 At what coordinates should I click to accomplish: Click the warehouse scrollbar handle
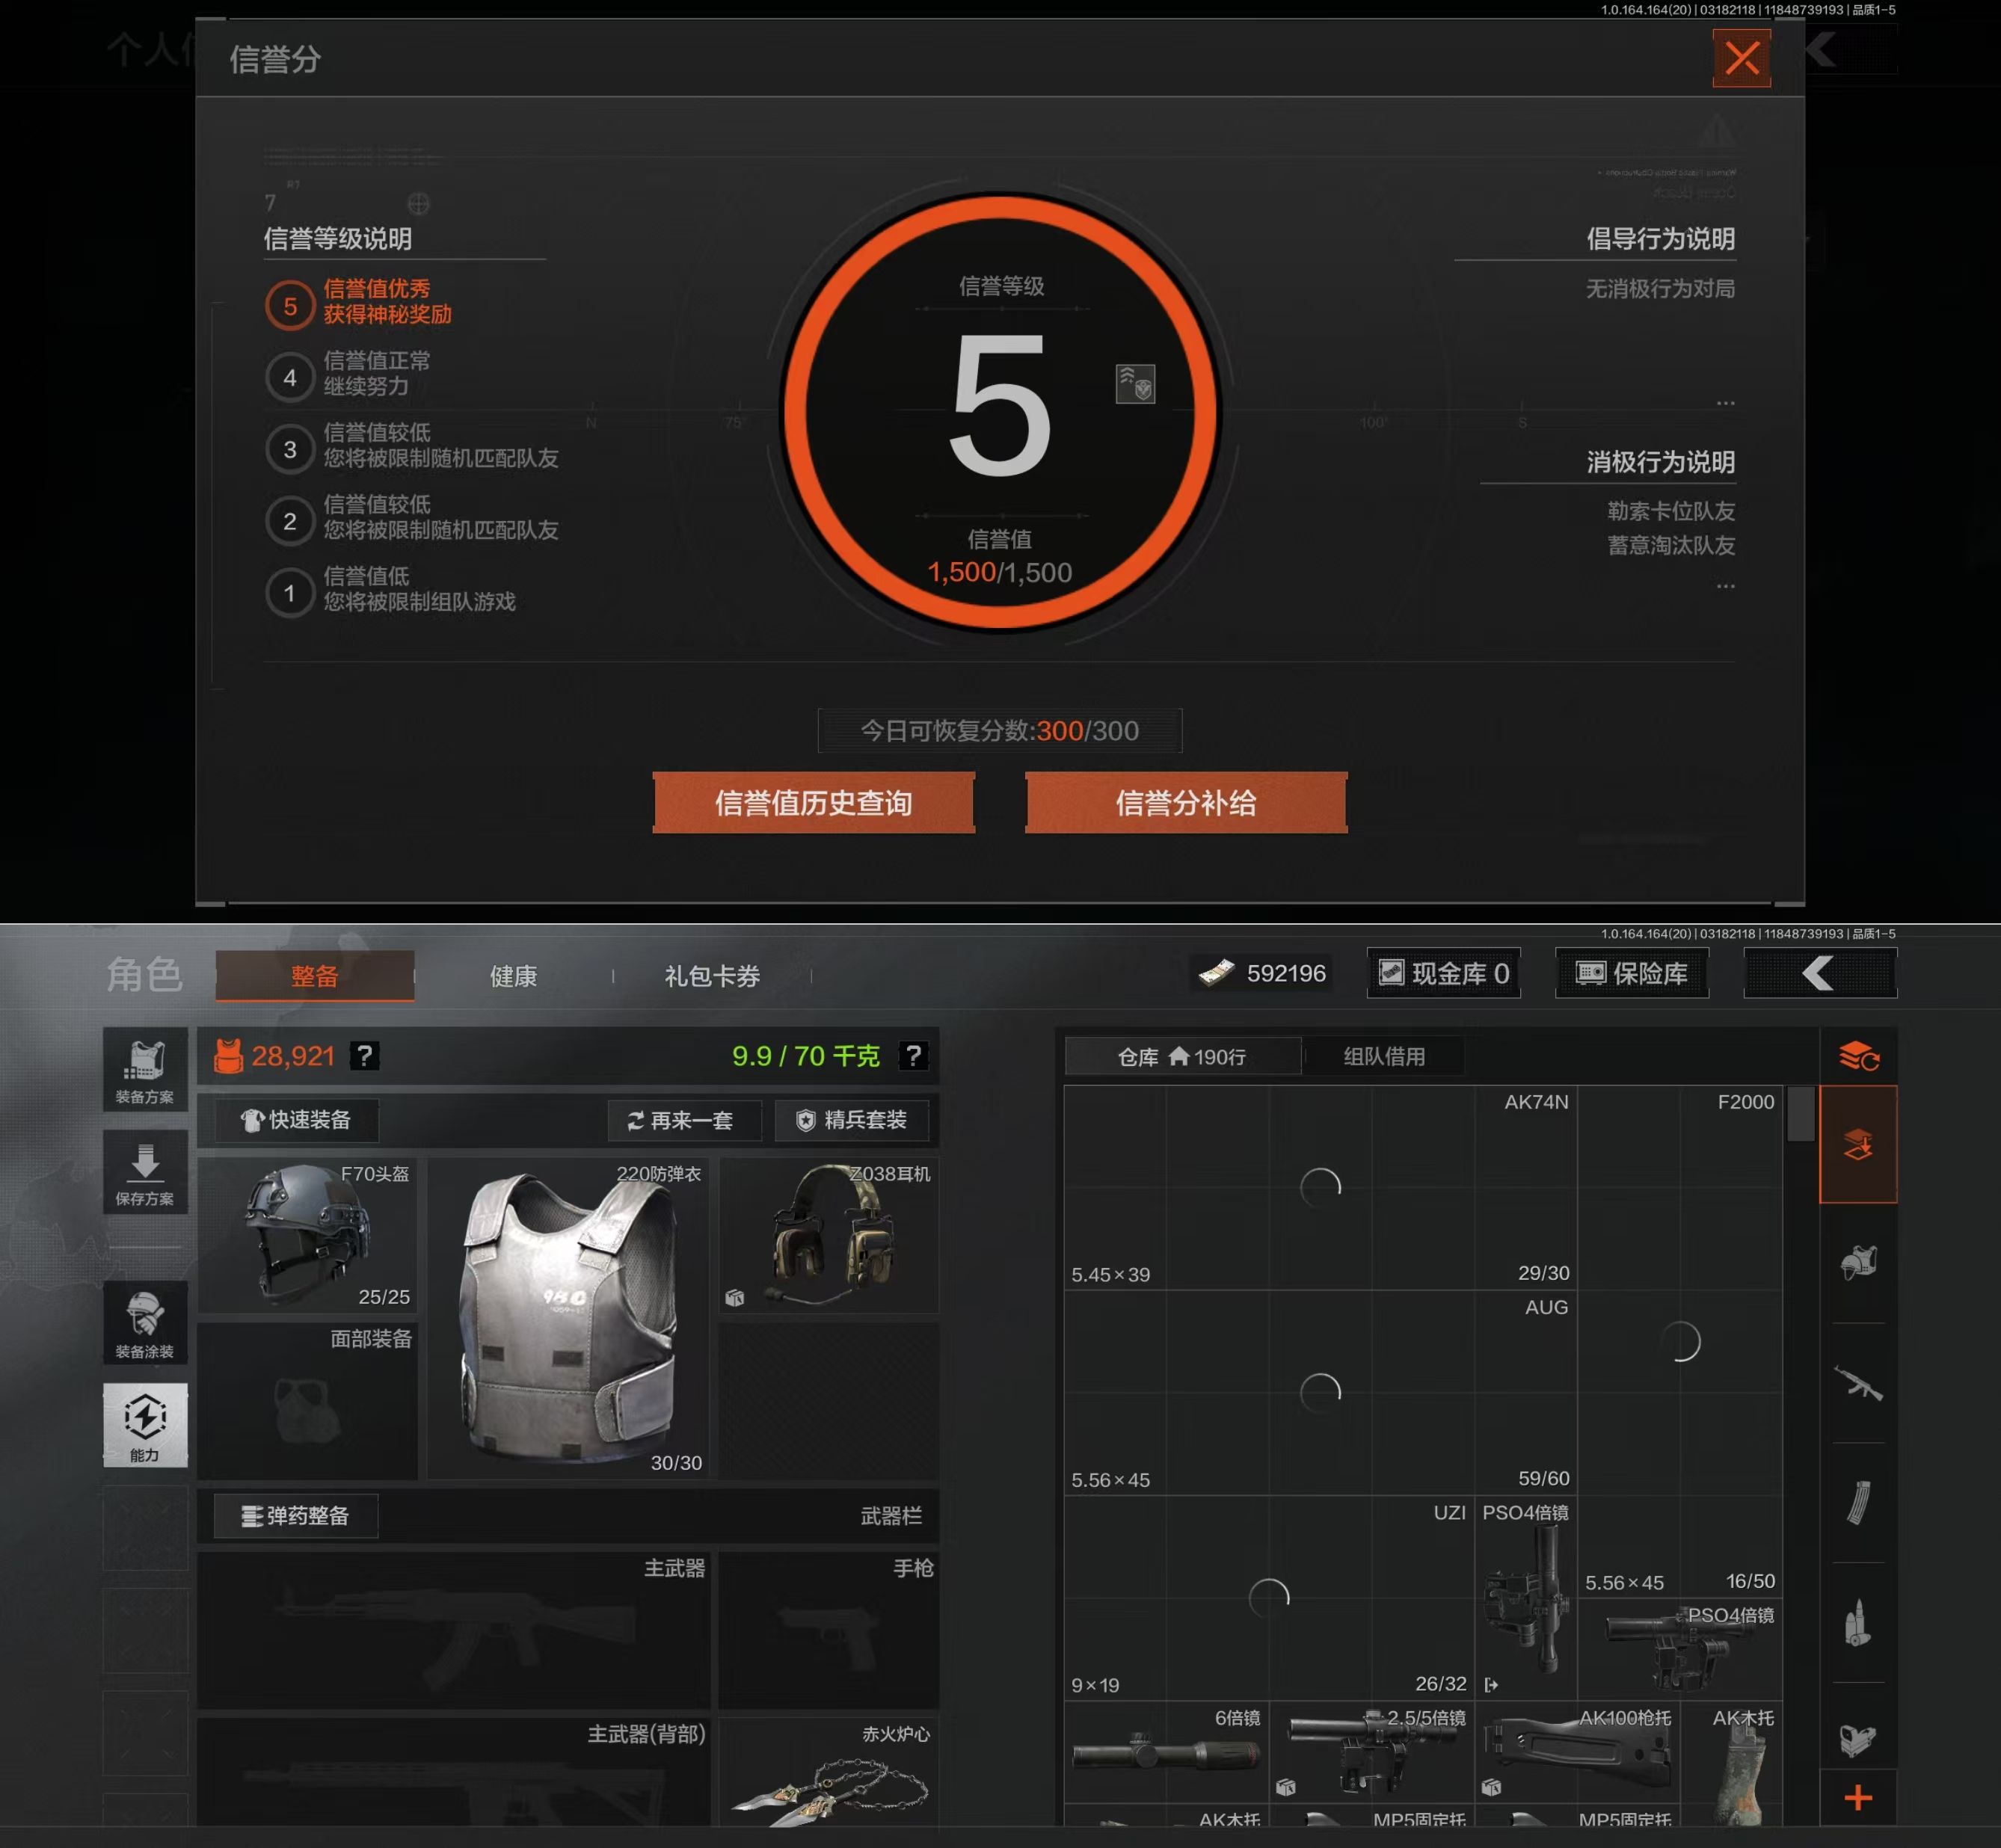click(x=1800, y=1114)
